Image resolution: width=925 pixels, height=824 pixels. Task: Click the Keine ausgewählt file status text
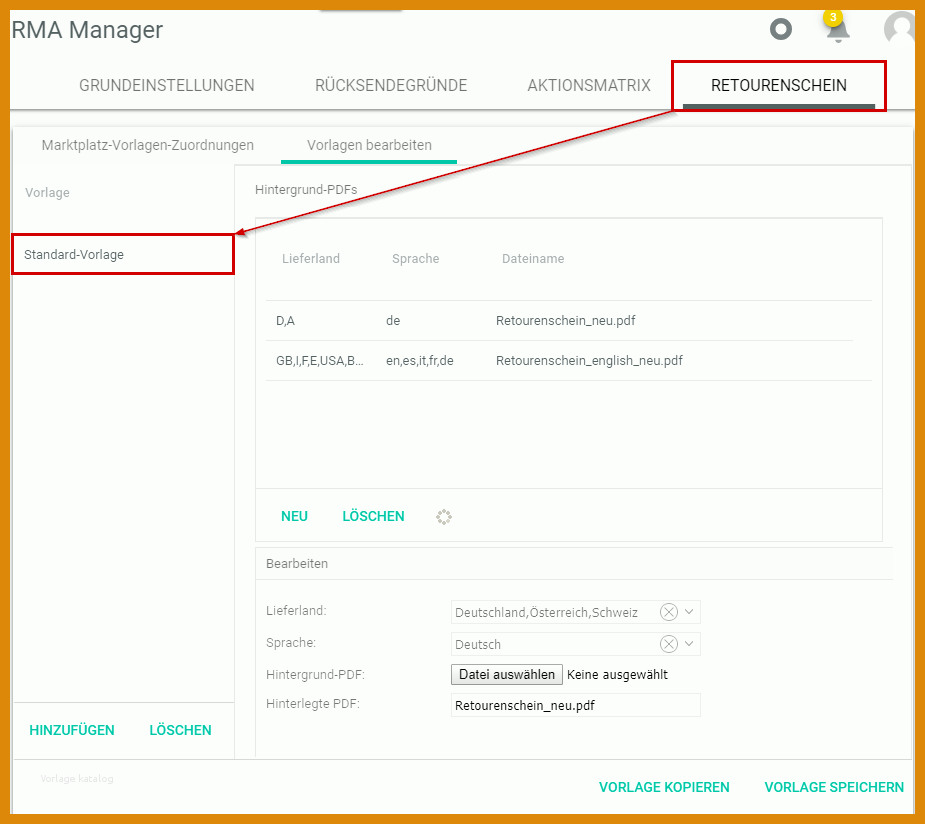(617, 675)
